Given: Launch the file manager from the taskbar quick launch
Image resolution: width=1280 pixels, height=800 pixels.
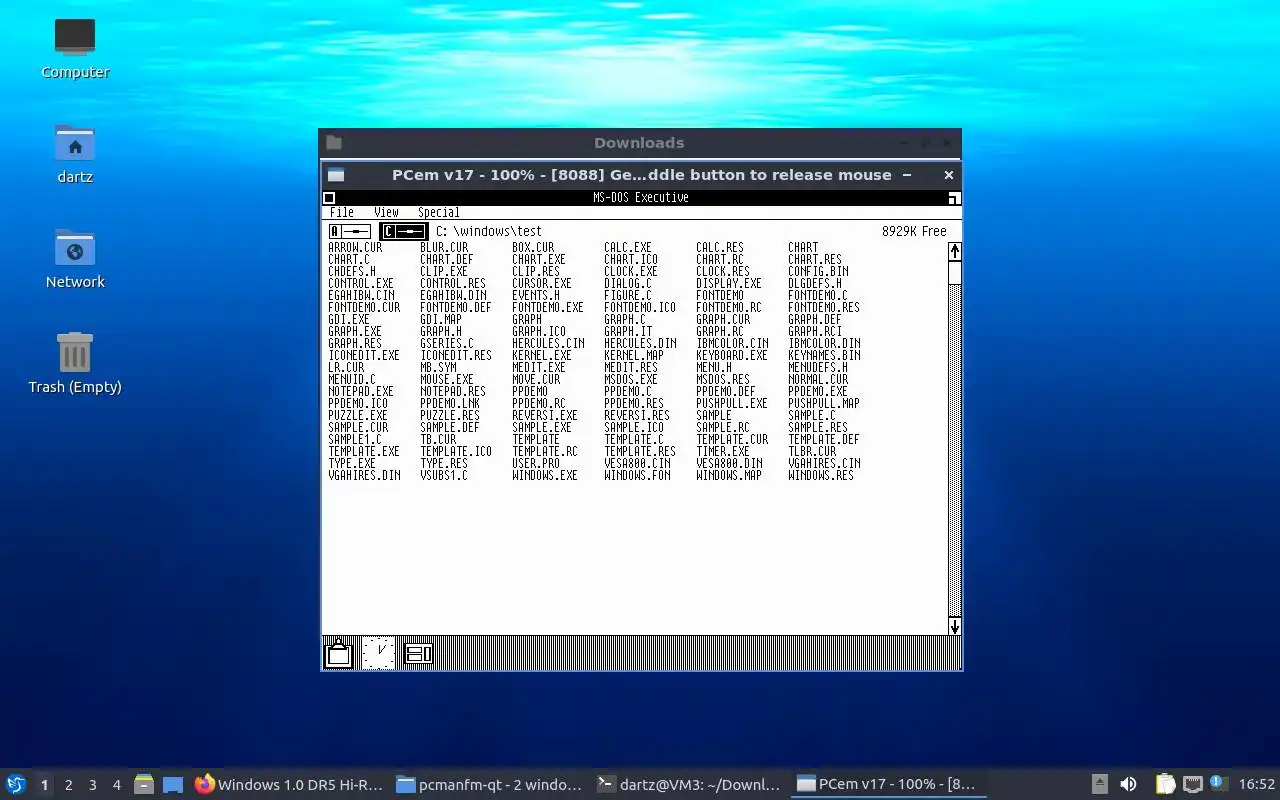Looking at the screenshot, I should 144,785.
